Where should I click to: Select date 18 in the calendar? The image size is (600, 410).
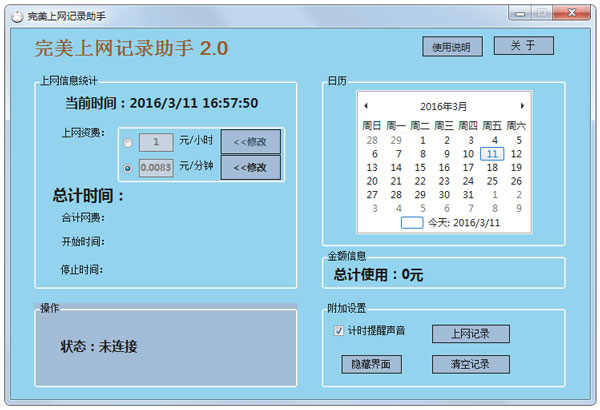click(492, 168)
